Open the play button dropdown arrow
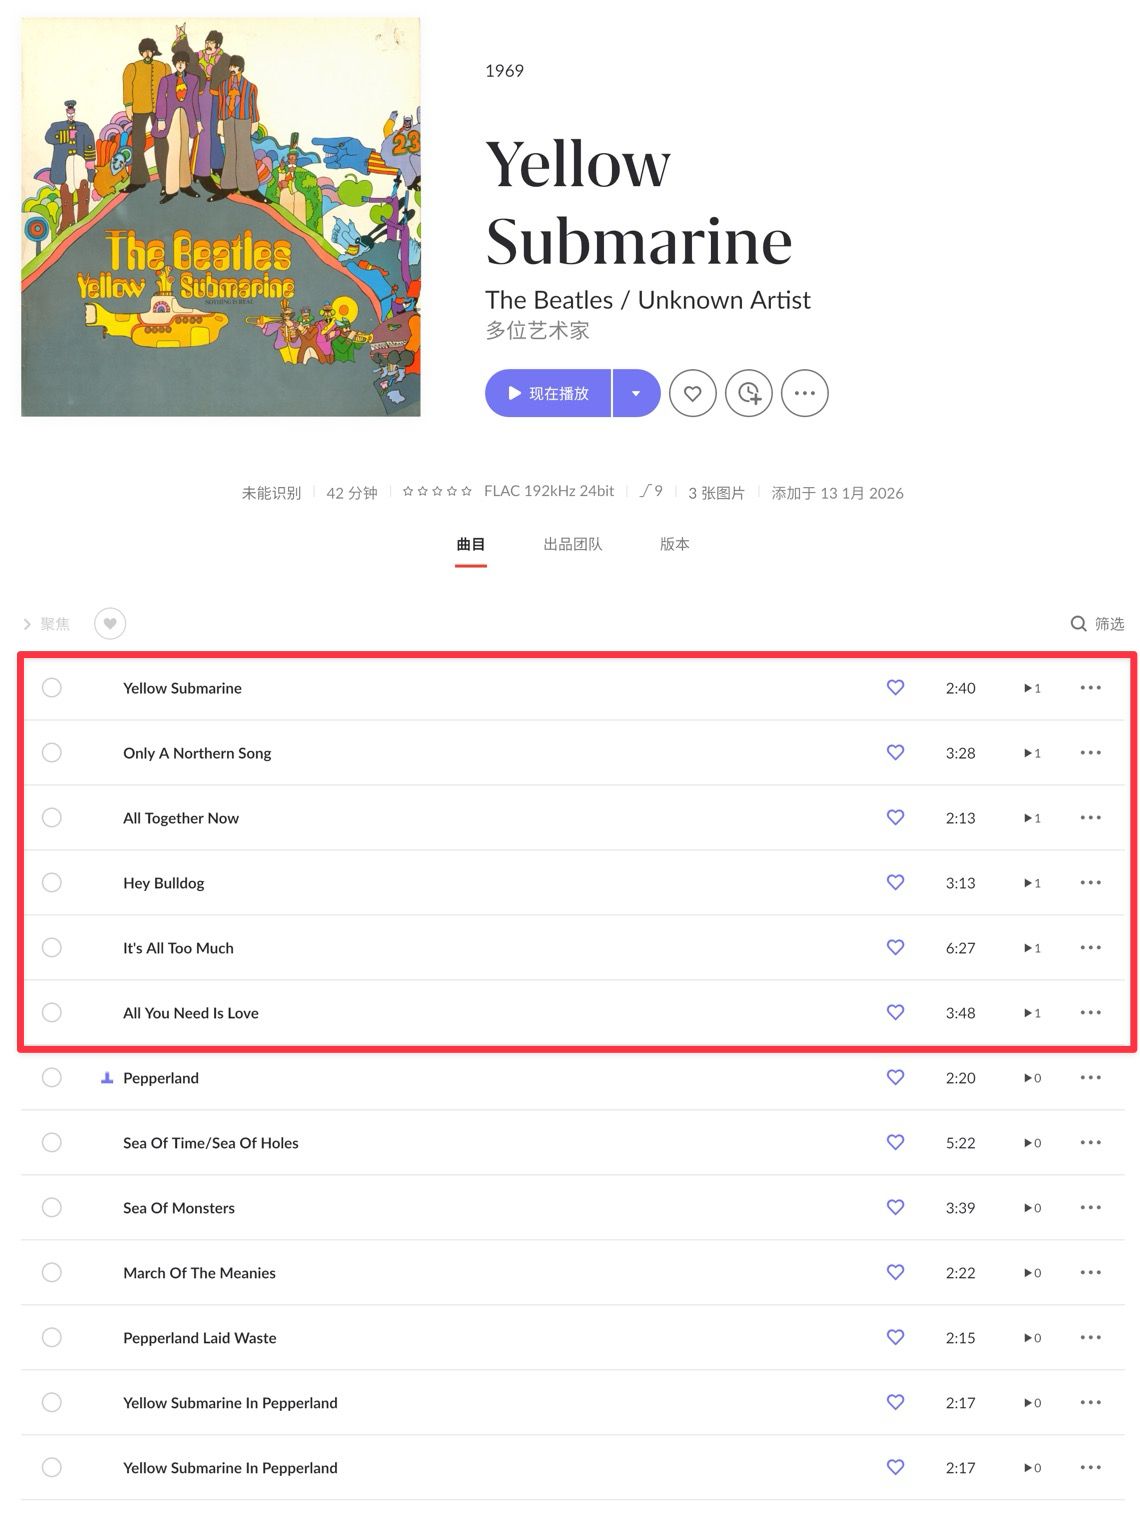 [636, 393]
